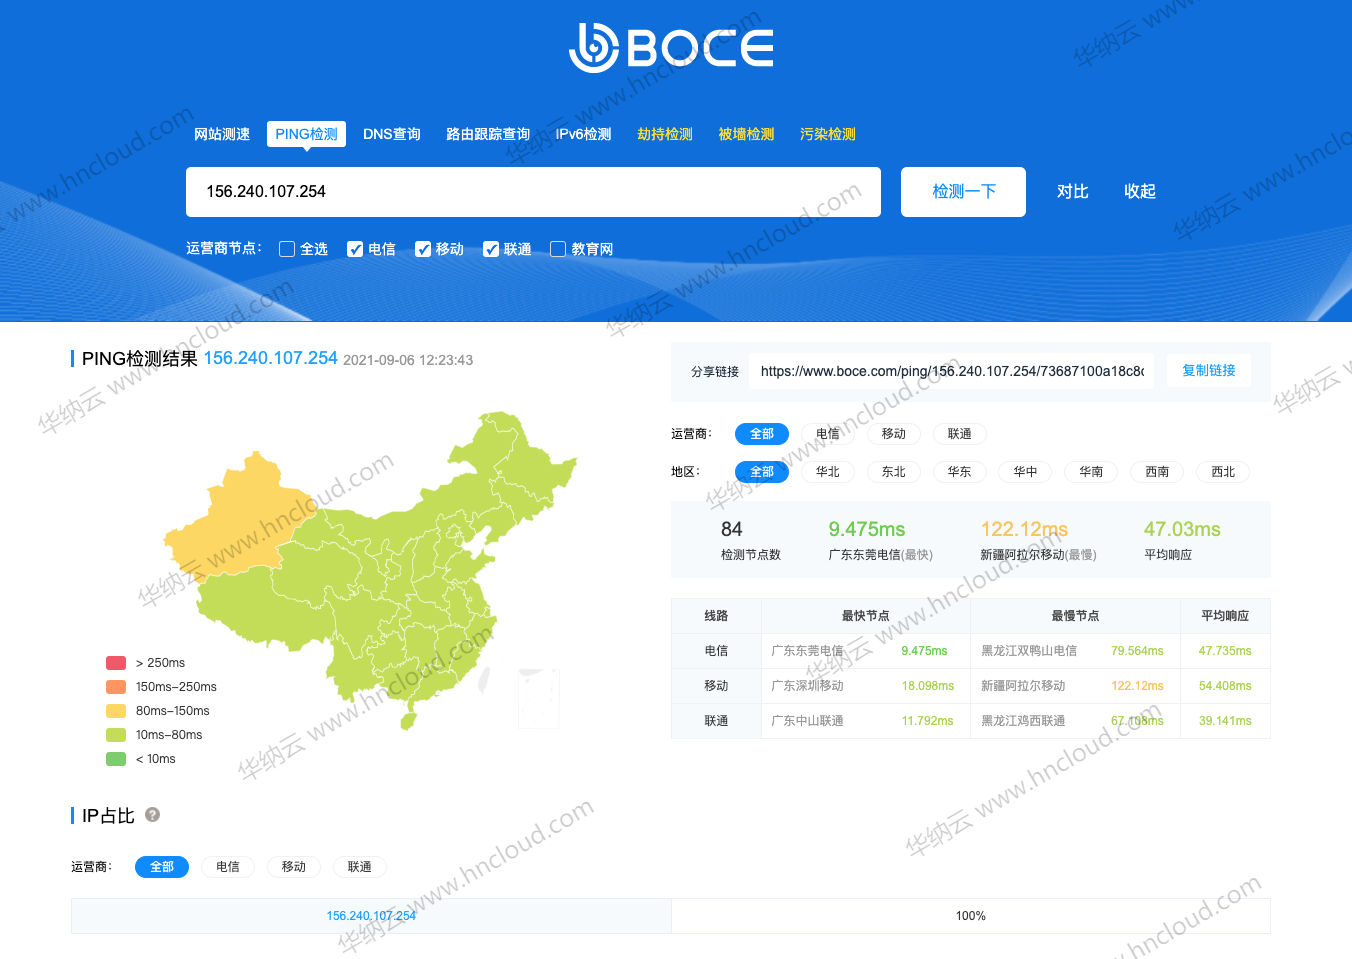Click the red >250ms legend swatch

[x=116, y=663]
